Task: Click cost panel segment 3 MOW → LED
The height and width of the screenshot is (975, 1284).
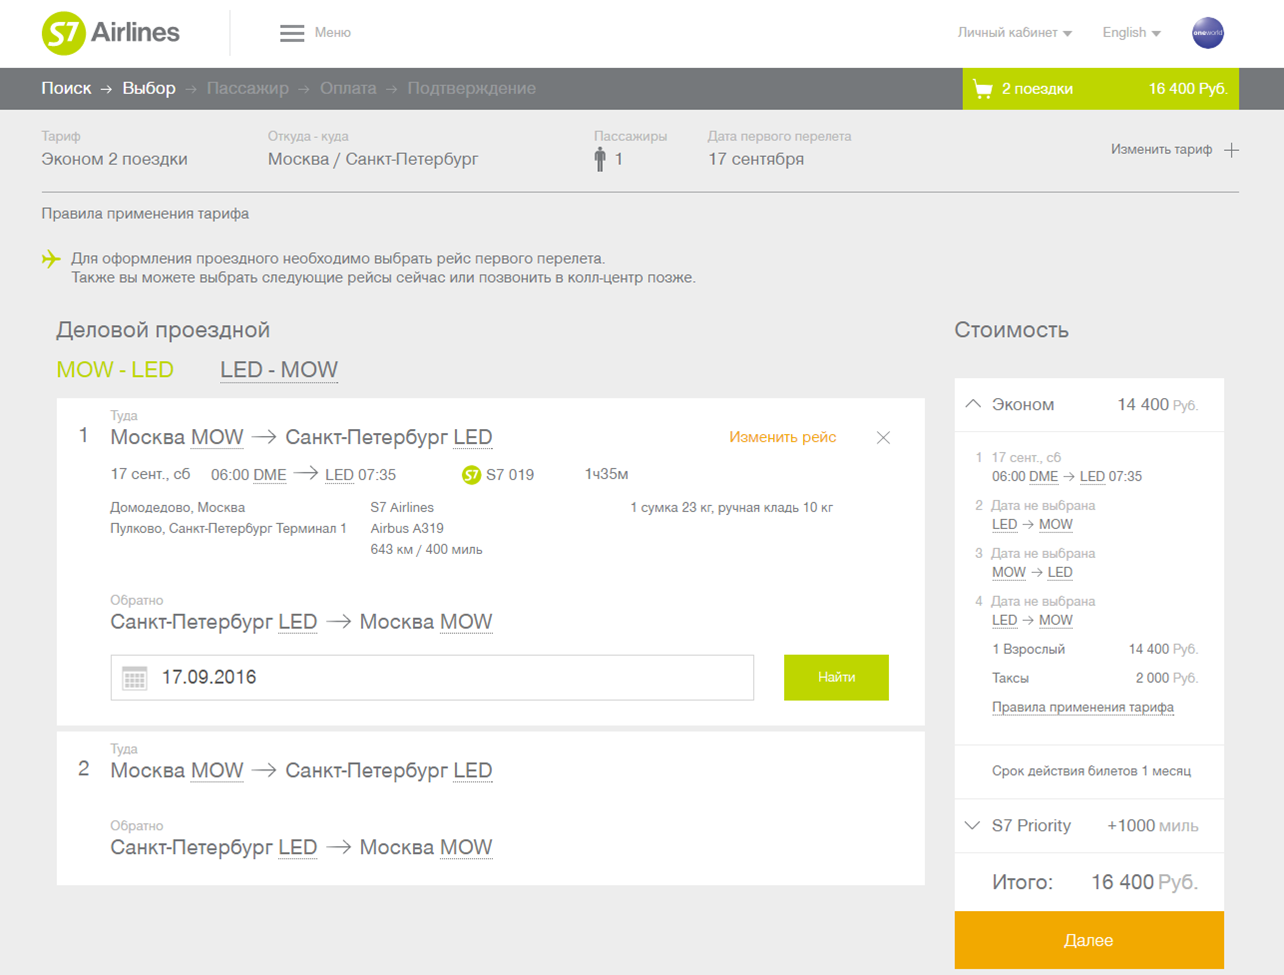Action: coord(1032,573)
